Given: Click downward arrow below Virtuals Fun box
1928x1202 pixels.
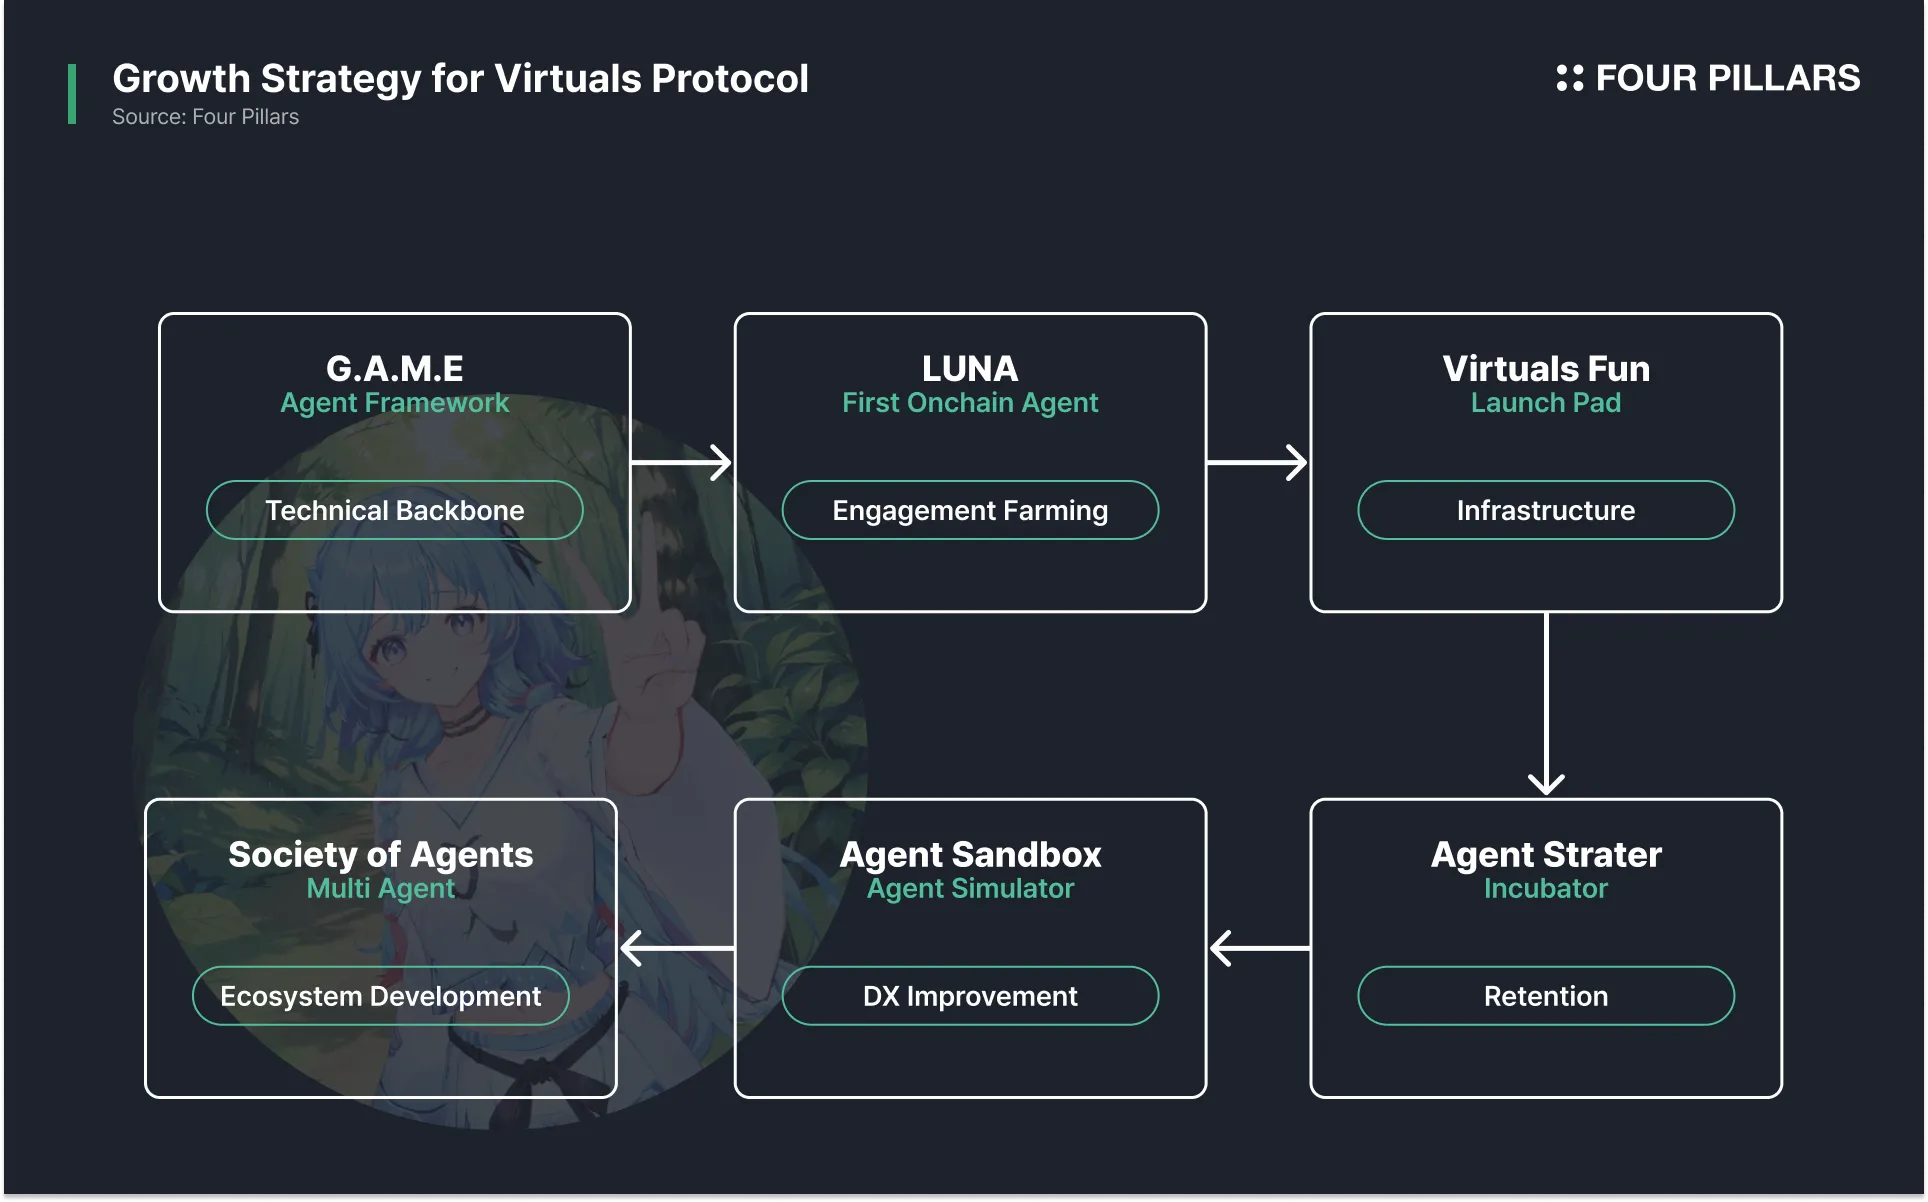Looking at the screenshot, I should coord(1546,704).
